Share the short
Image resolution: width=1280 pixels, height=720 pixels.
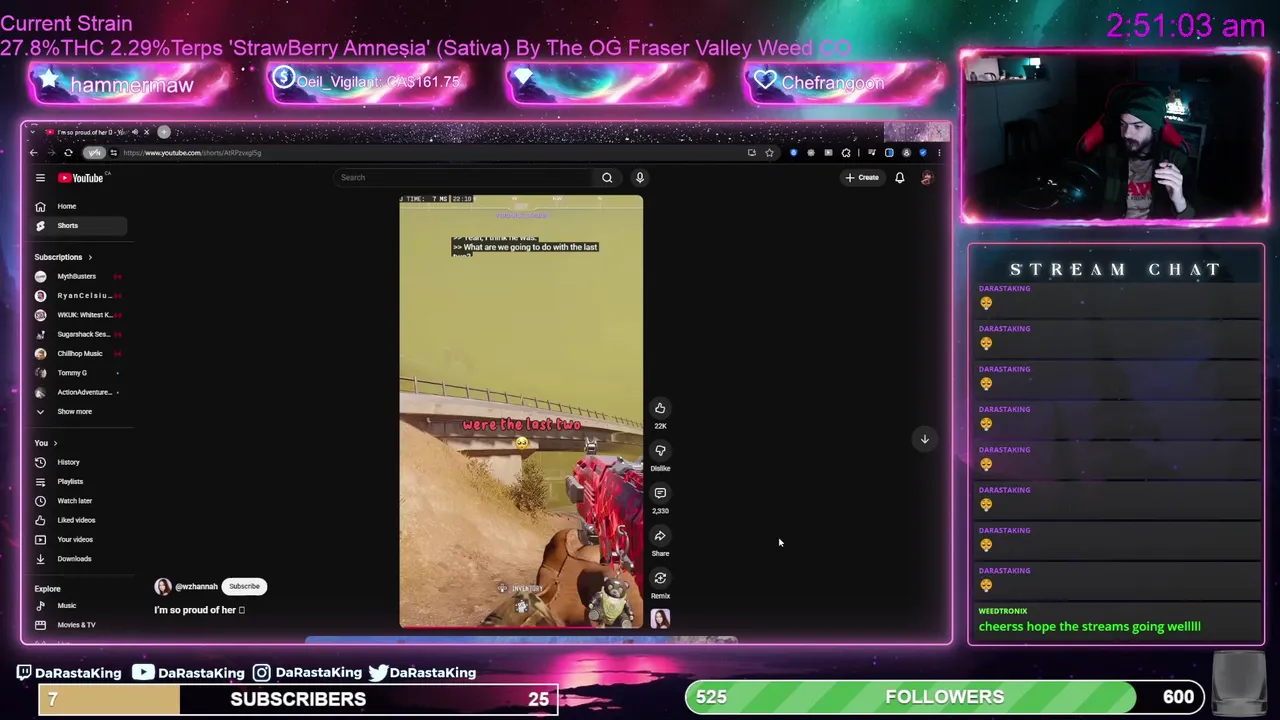tap(660, 536)
